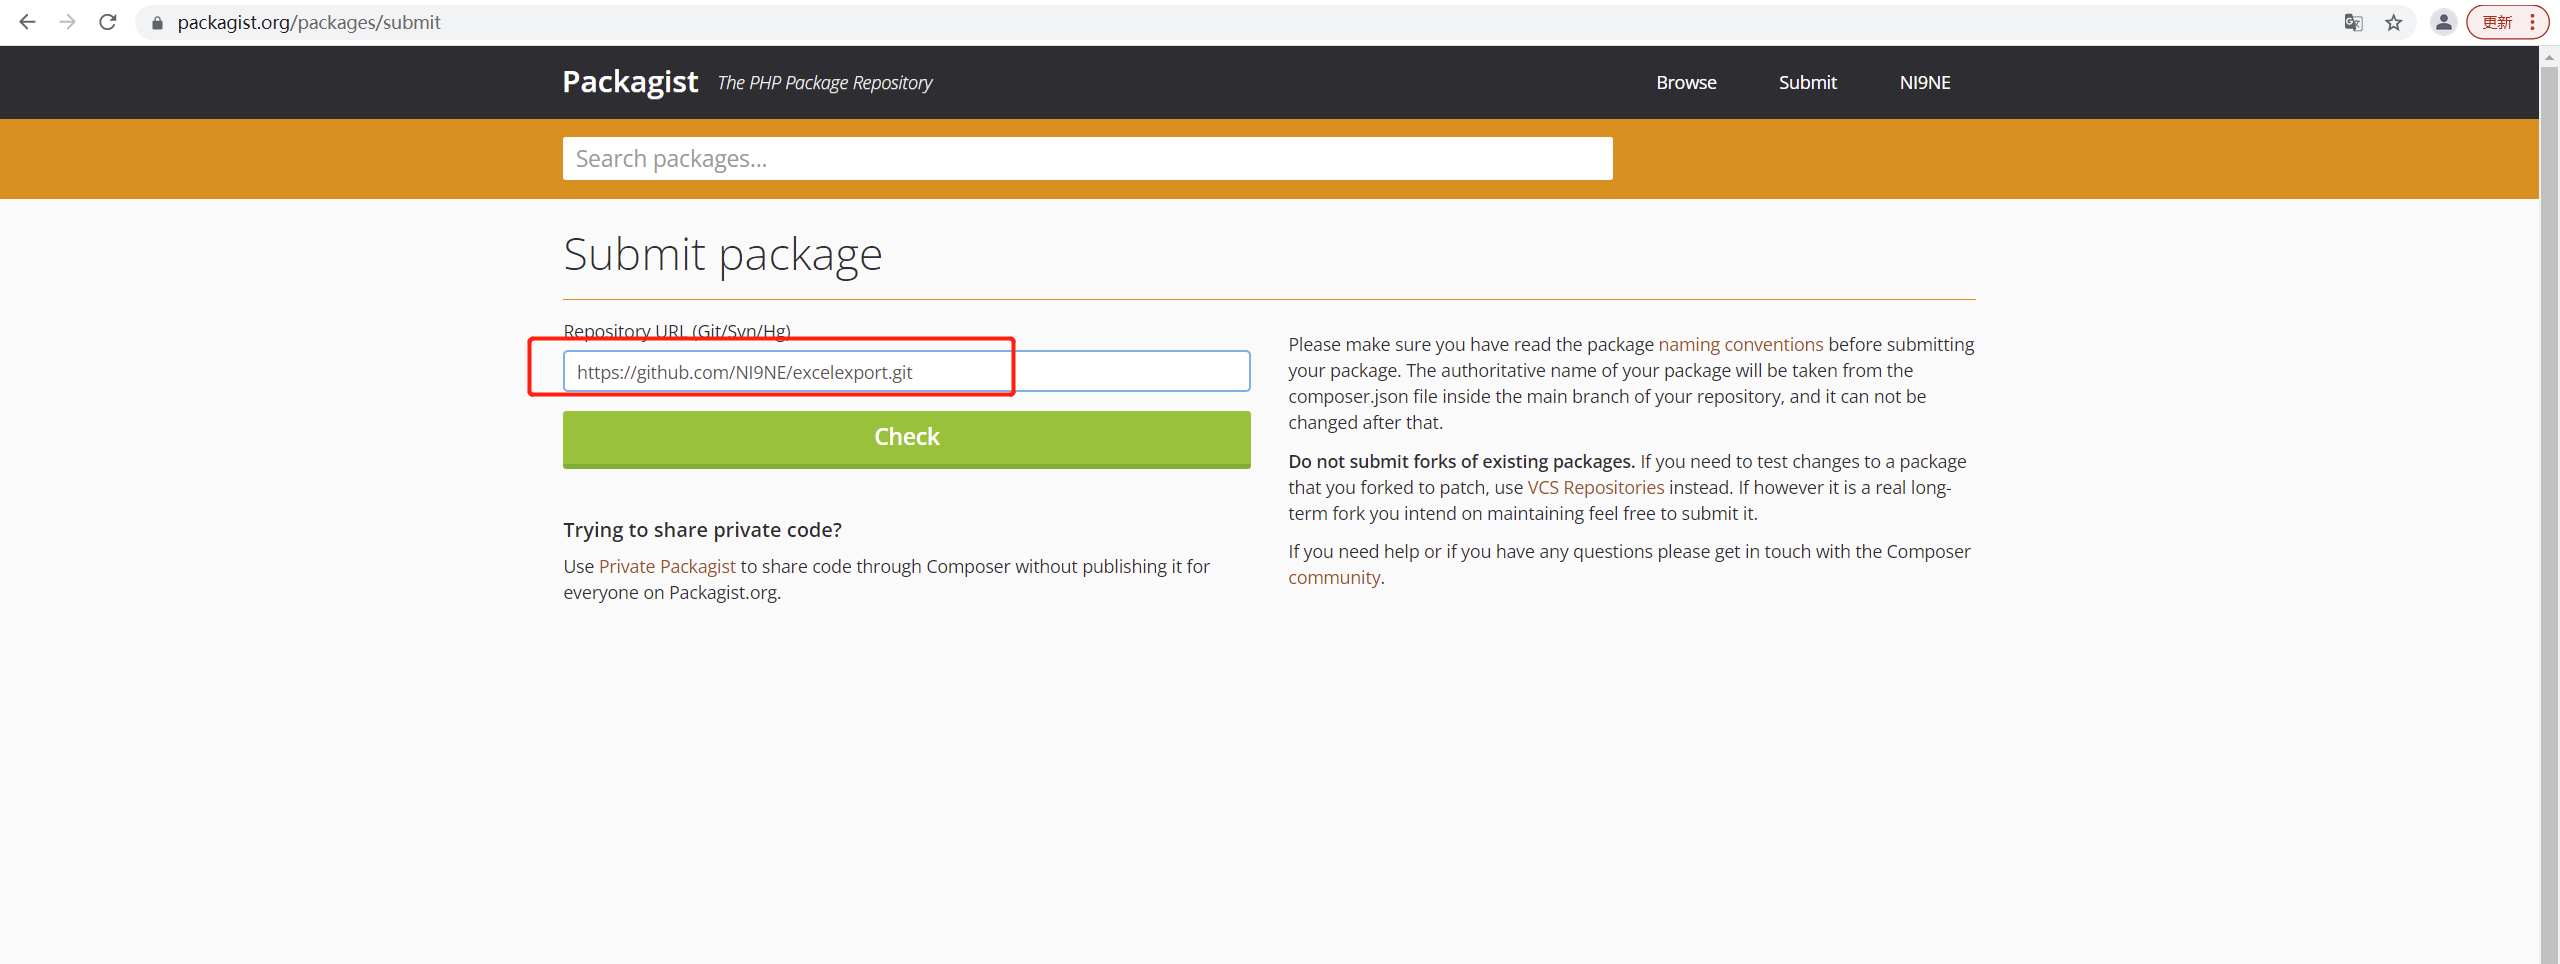Viewport: 2560px width, 964px height.
Task: Open the Chrome three-dot menu
Action: point(2532,23)
